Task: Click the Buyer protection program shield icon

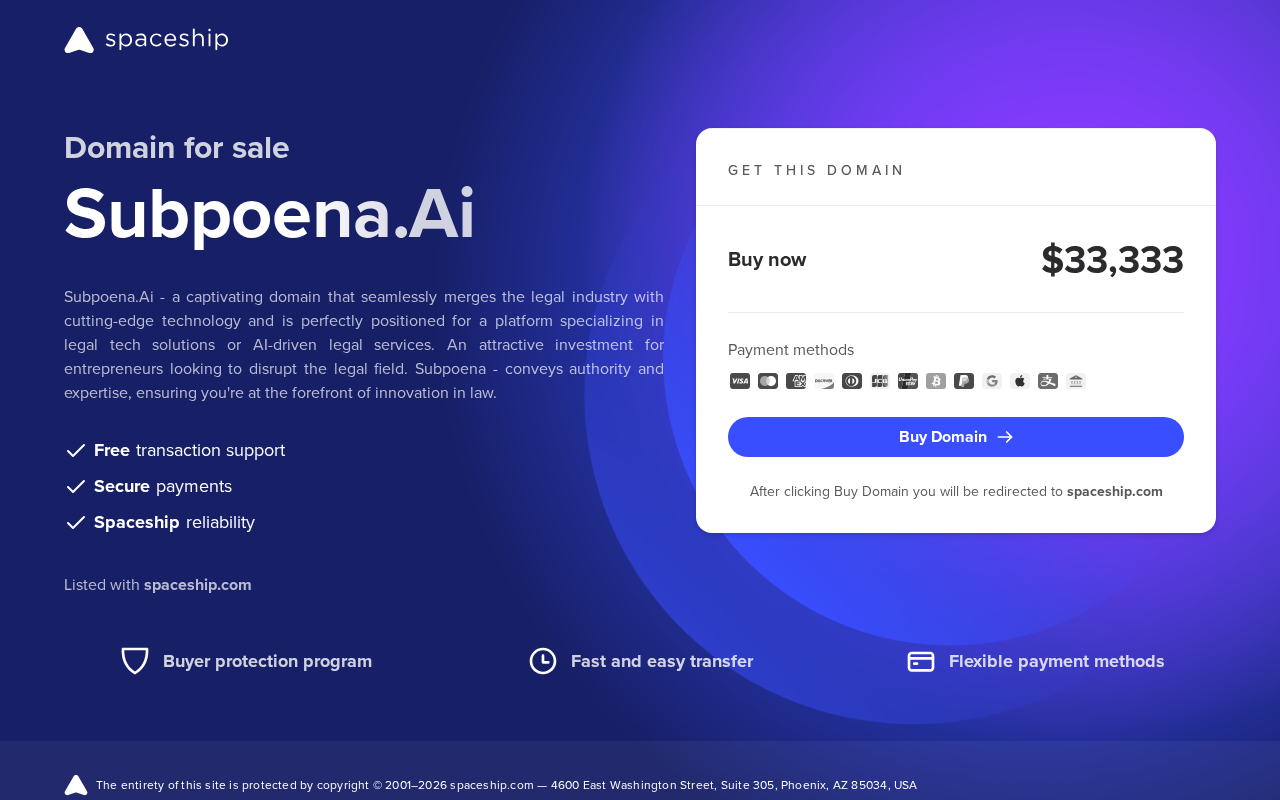Action: (135, 661)
